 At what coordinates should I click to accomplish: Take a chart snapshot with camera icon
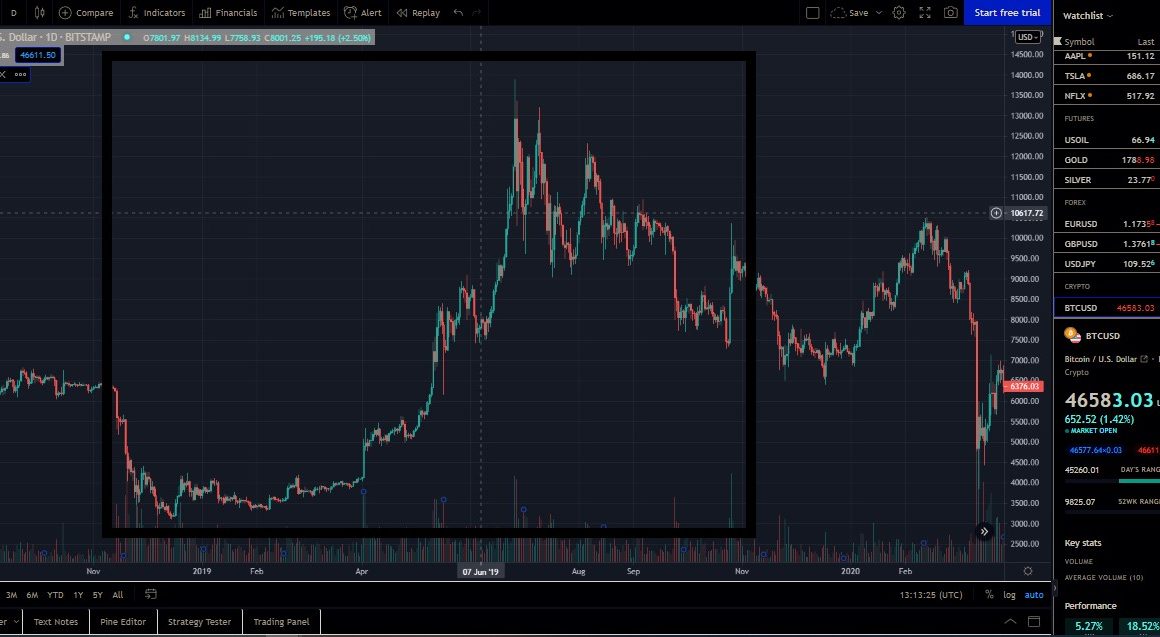pos(951,13)
